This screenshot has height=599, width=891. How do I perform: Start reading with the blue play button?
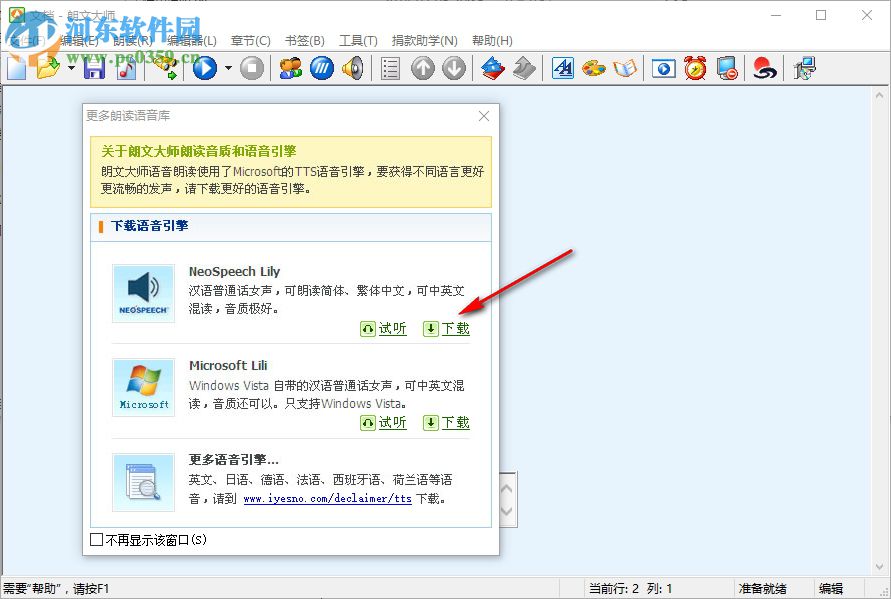pyautogui.click(x=205, y=68)
